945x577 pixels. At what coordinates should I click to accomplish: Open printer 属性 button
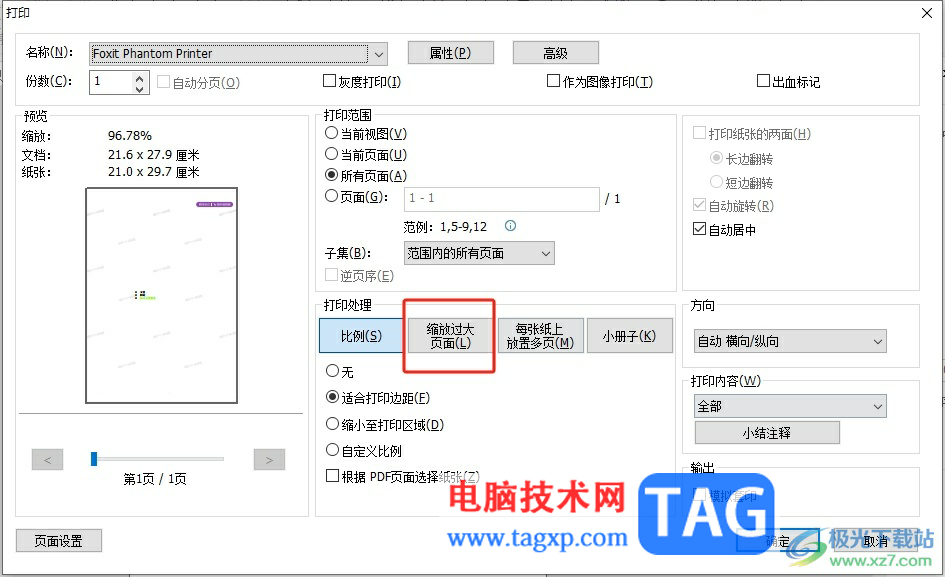451,53
